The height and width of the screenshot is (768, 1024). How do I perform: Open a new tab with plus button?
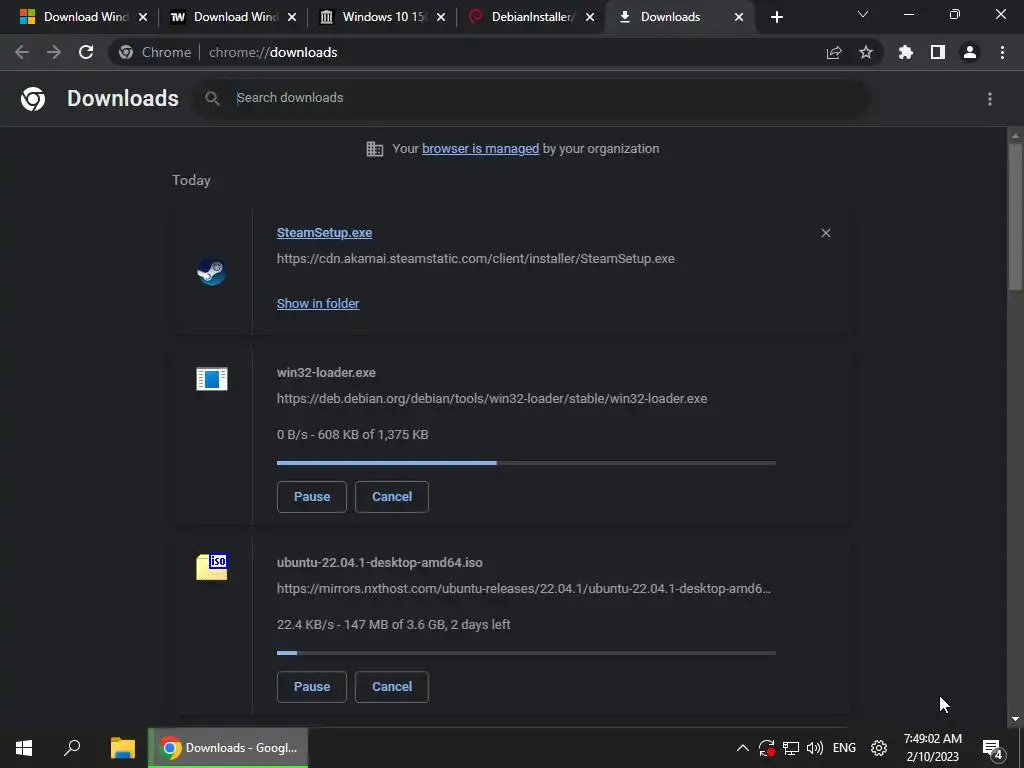pos(776,17)
